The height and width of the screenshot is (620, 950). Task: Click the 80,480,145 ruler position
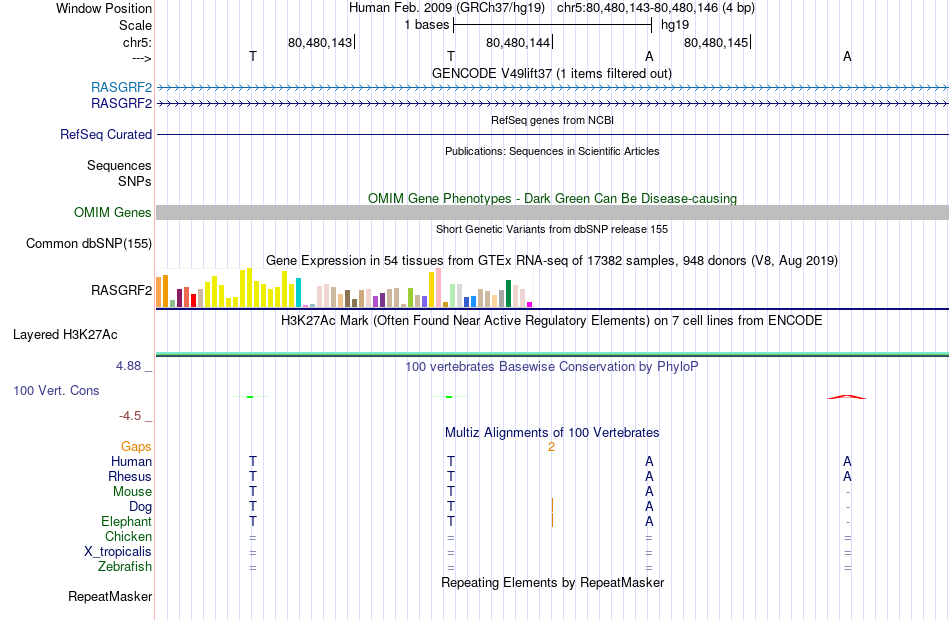(716, 42)
